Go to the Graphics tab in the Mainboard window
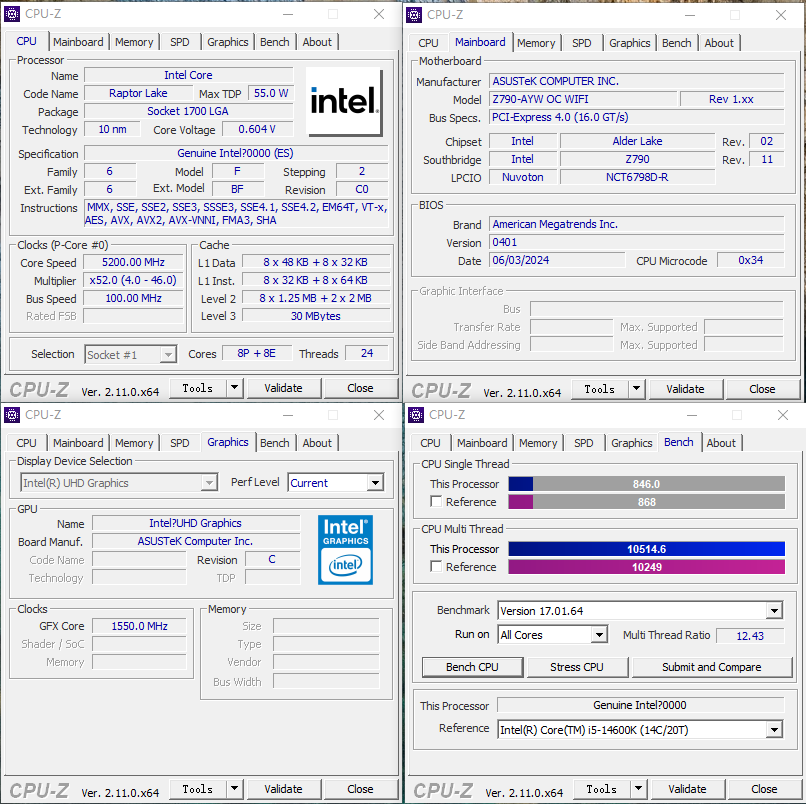This screenshot has height=804, width=806. (x=630, y=43)
